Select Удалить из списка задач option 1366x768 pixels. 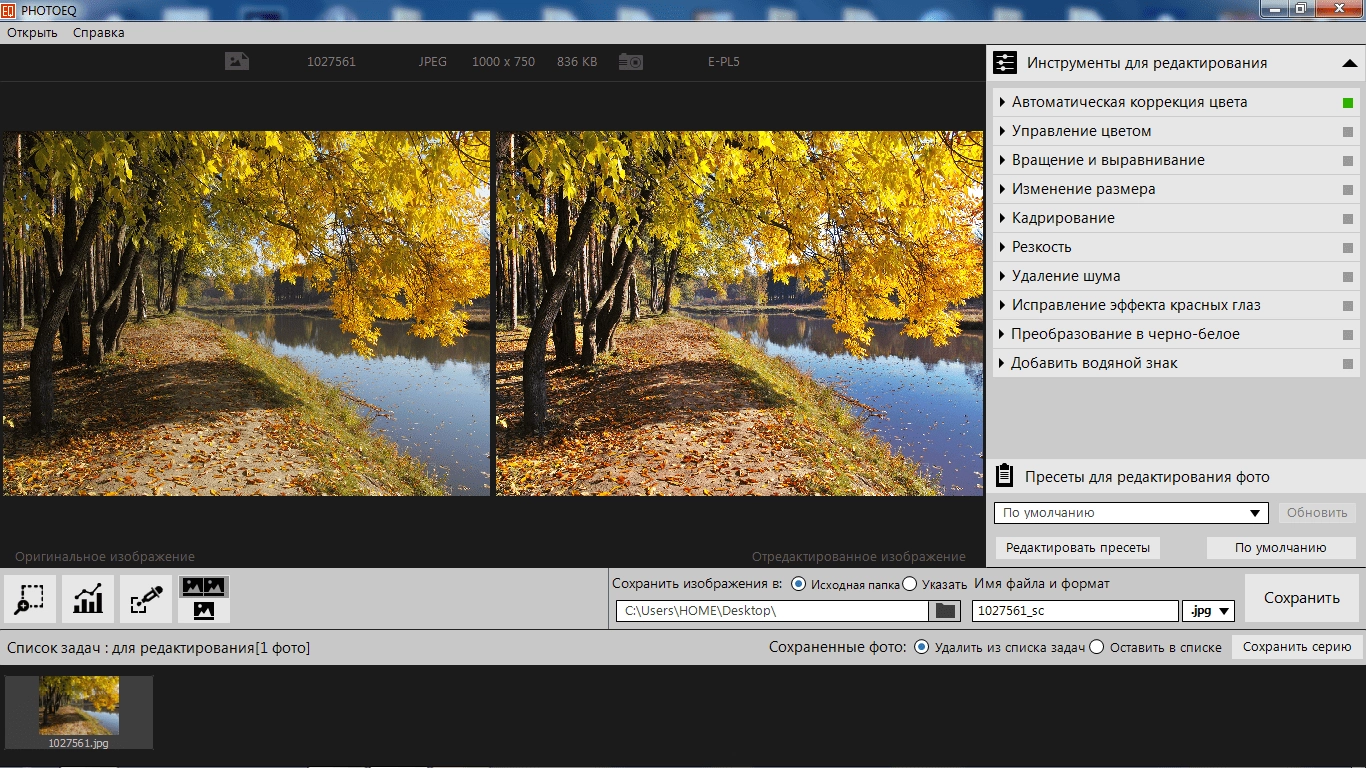(921, 647)
